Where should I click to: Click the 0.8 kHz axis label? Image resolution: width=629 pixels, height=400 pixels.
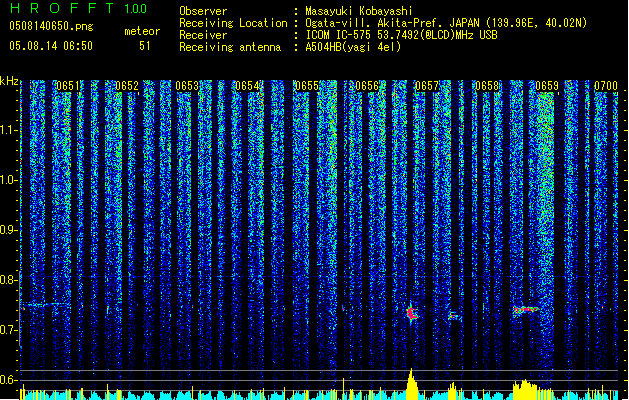[9, 280]
